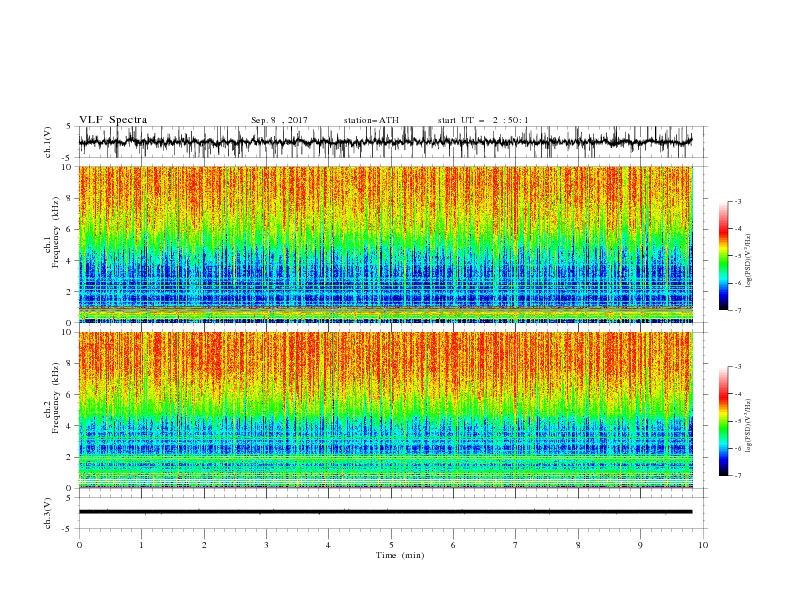The image size is (792, 612).
Task: Click the ch.1 'Frequency (kHz)' axis label
Action: [56, 232]
